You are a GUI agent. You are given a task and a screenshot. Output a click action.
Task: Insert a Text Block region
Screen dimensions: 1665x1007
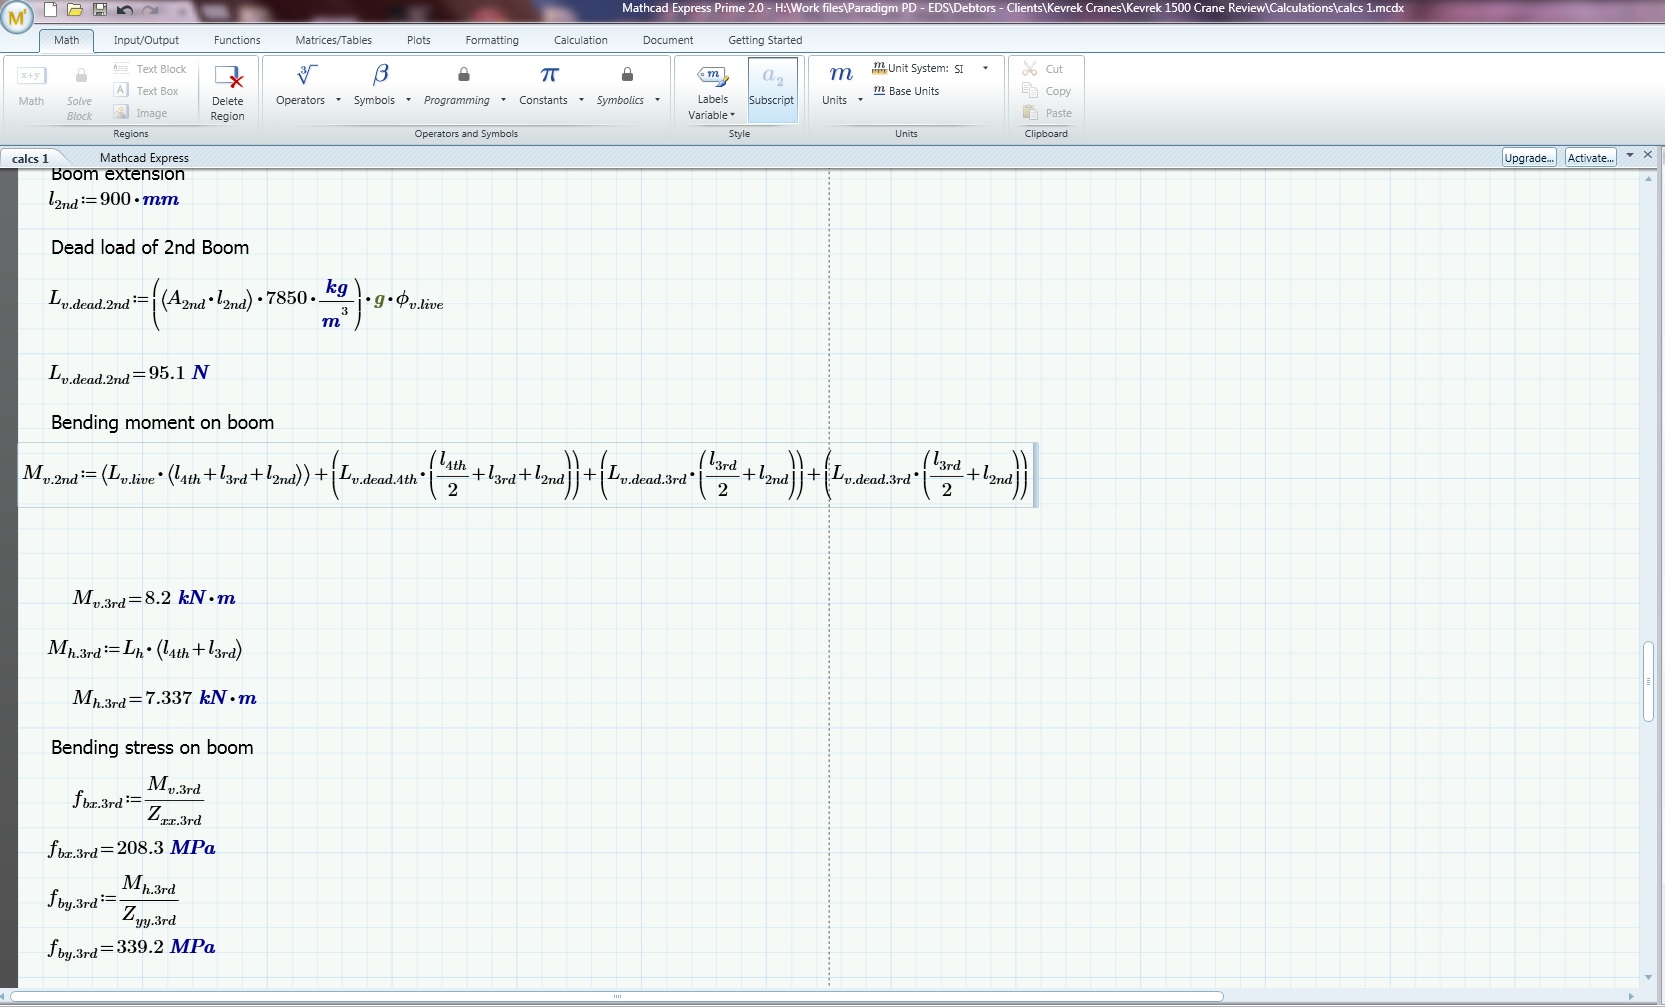[150, 69]
